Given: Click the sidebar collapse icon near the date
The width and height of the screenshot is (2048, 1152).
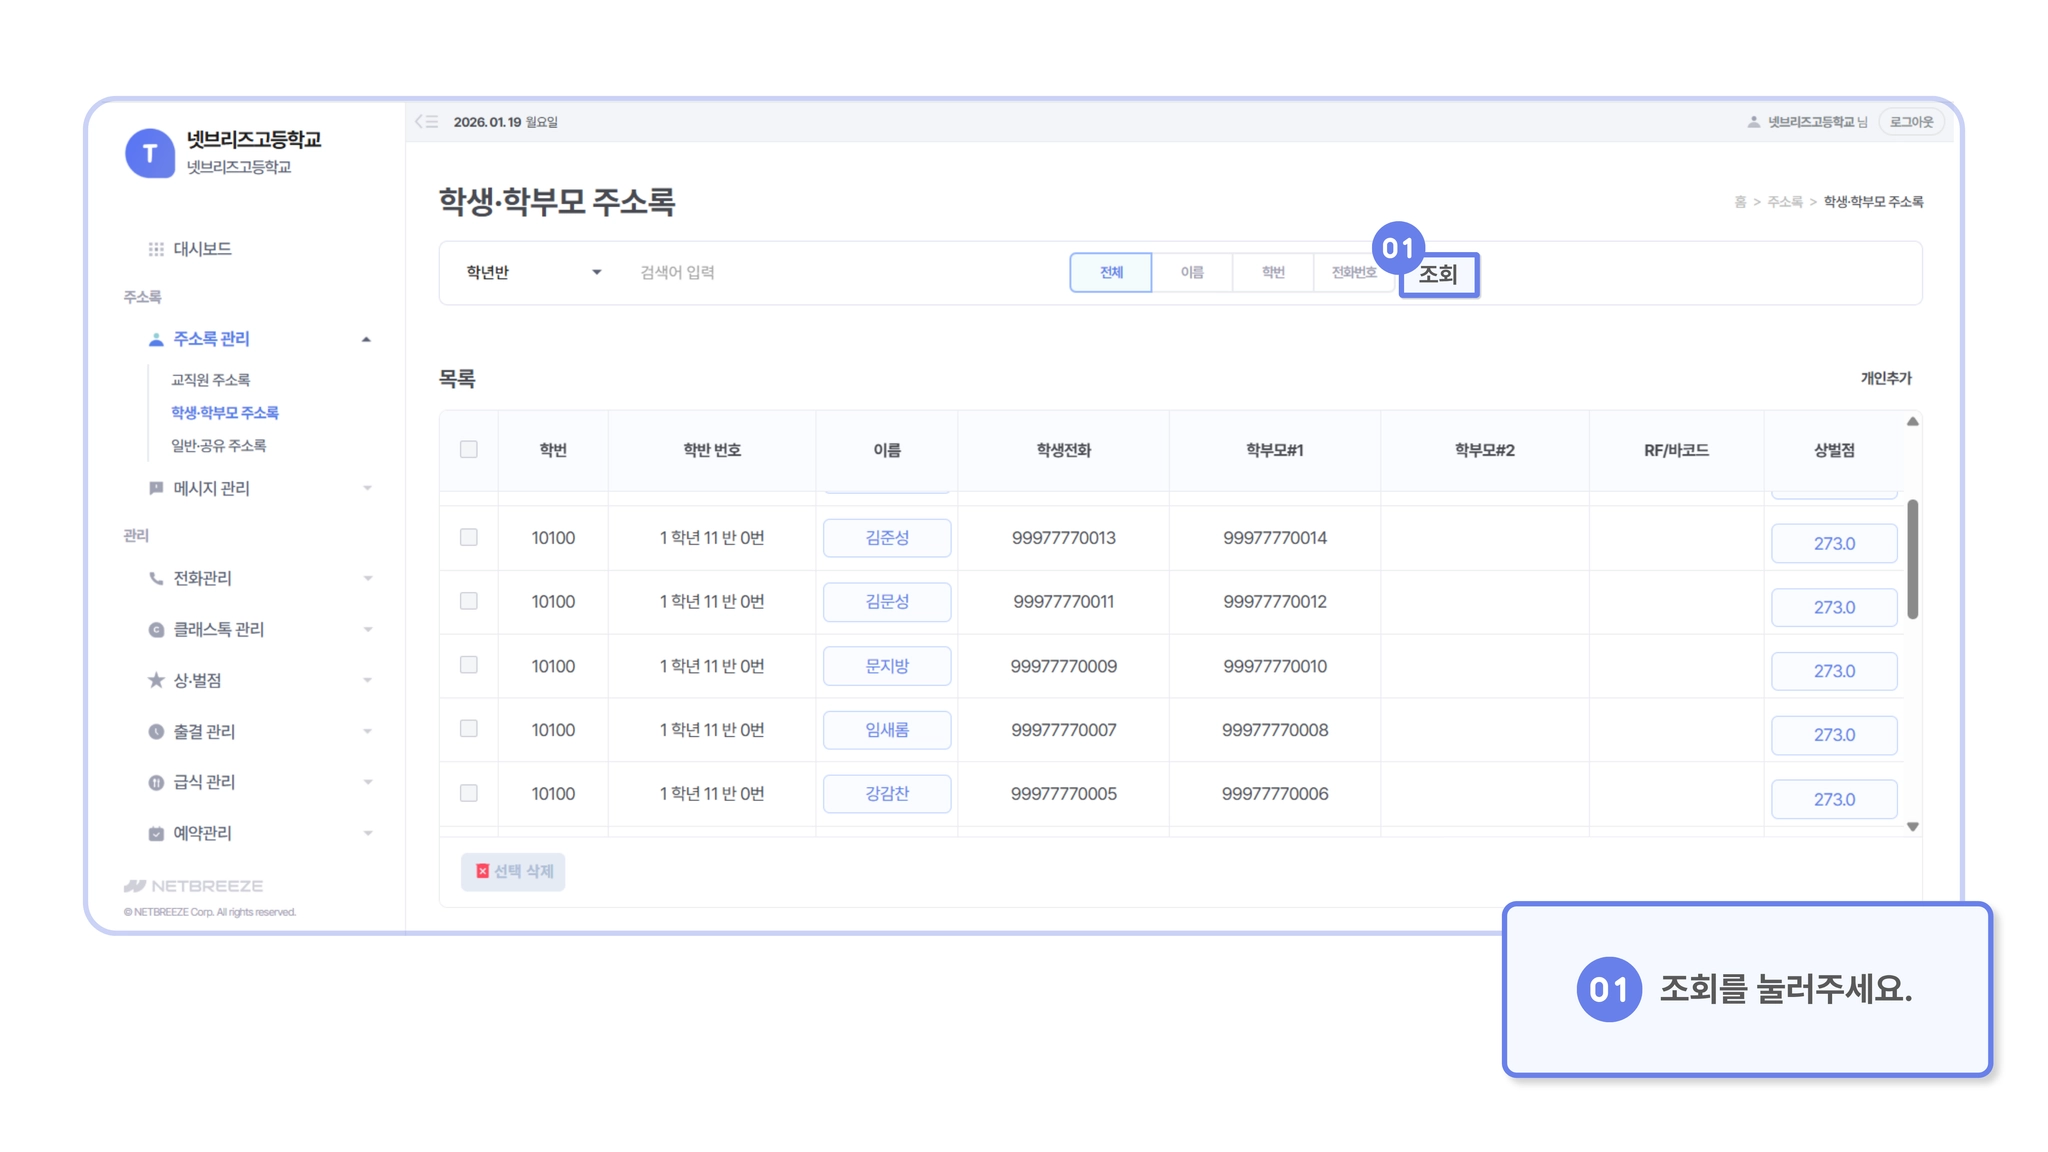Looking at the screenshot, I should point(427,122).
